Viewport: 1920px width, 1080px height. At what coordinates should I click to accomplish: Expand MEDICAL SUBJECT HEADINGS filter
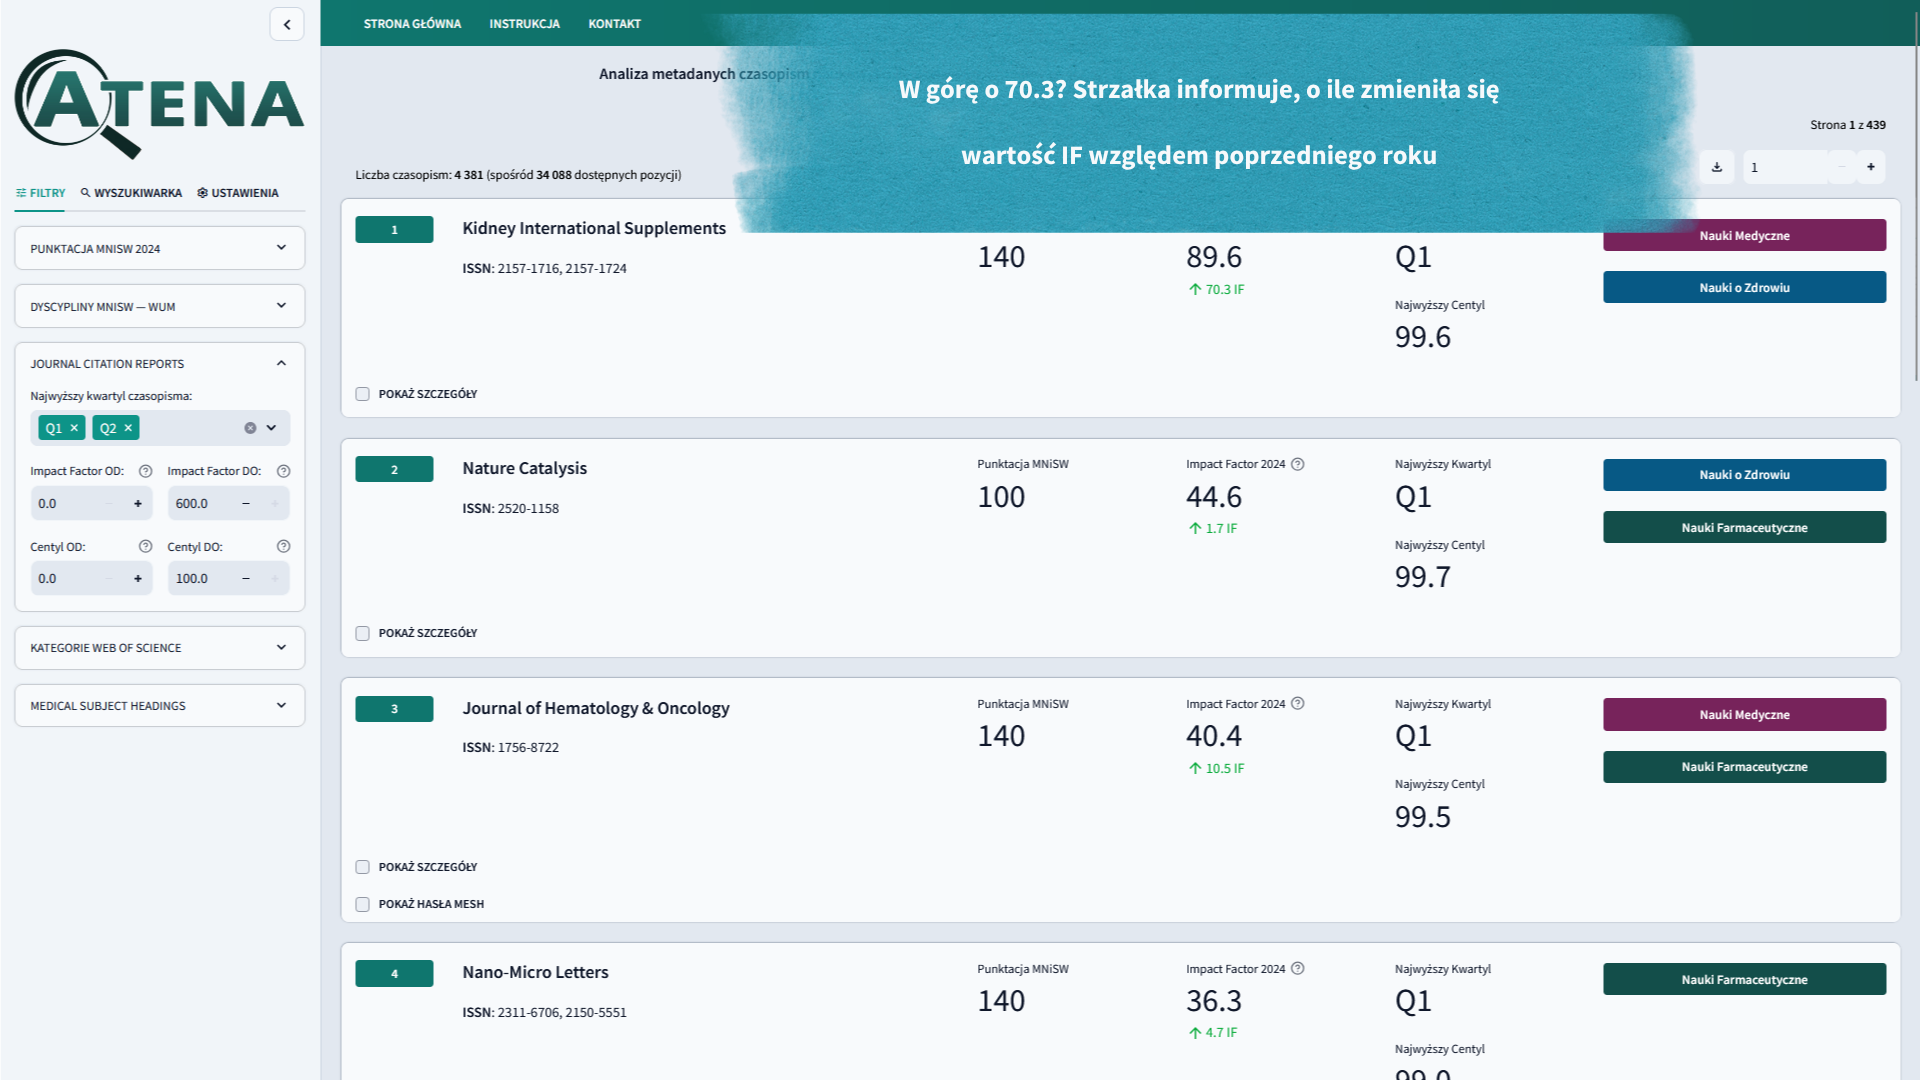click(x=160, y=706)
